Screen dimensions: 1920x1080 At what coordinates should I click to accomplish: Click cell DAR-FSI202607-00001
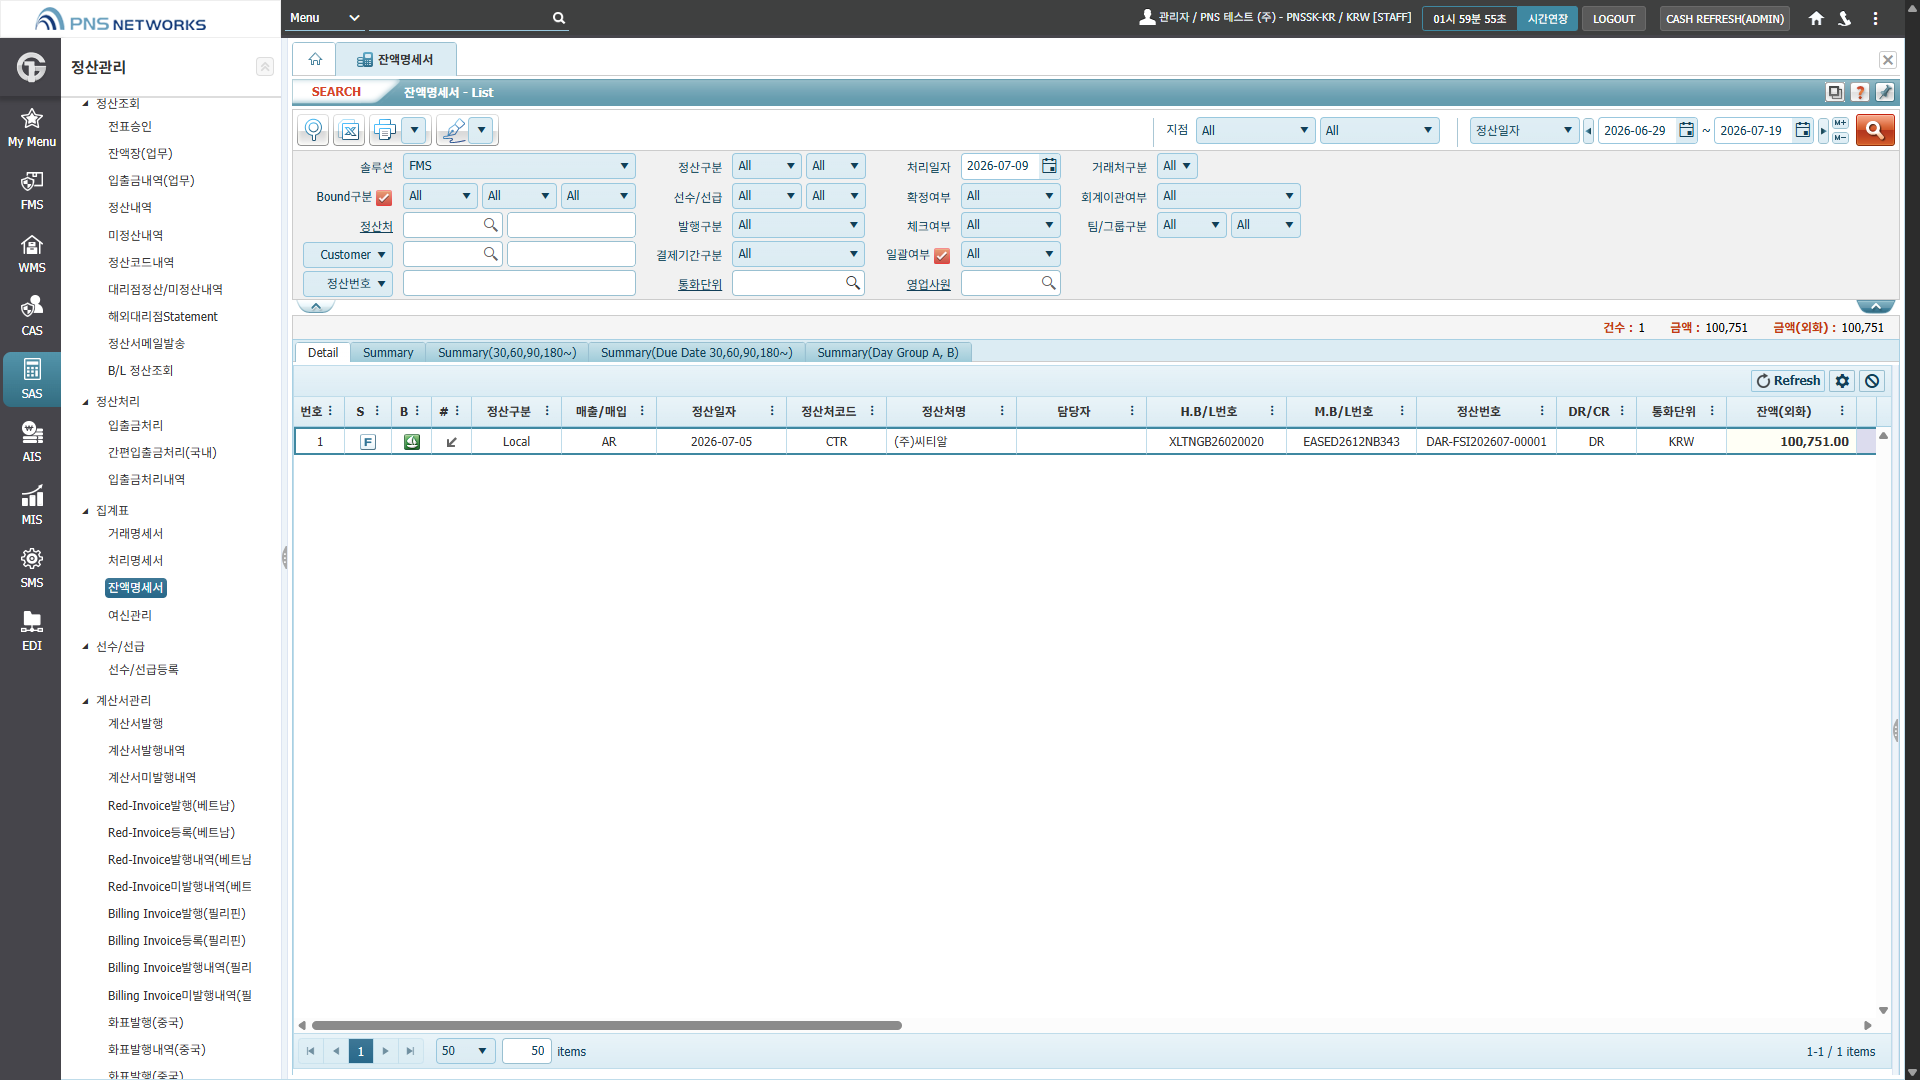coord(1486,442)
